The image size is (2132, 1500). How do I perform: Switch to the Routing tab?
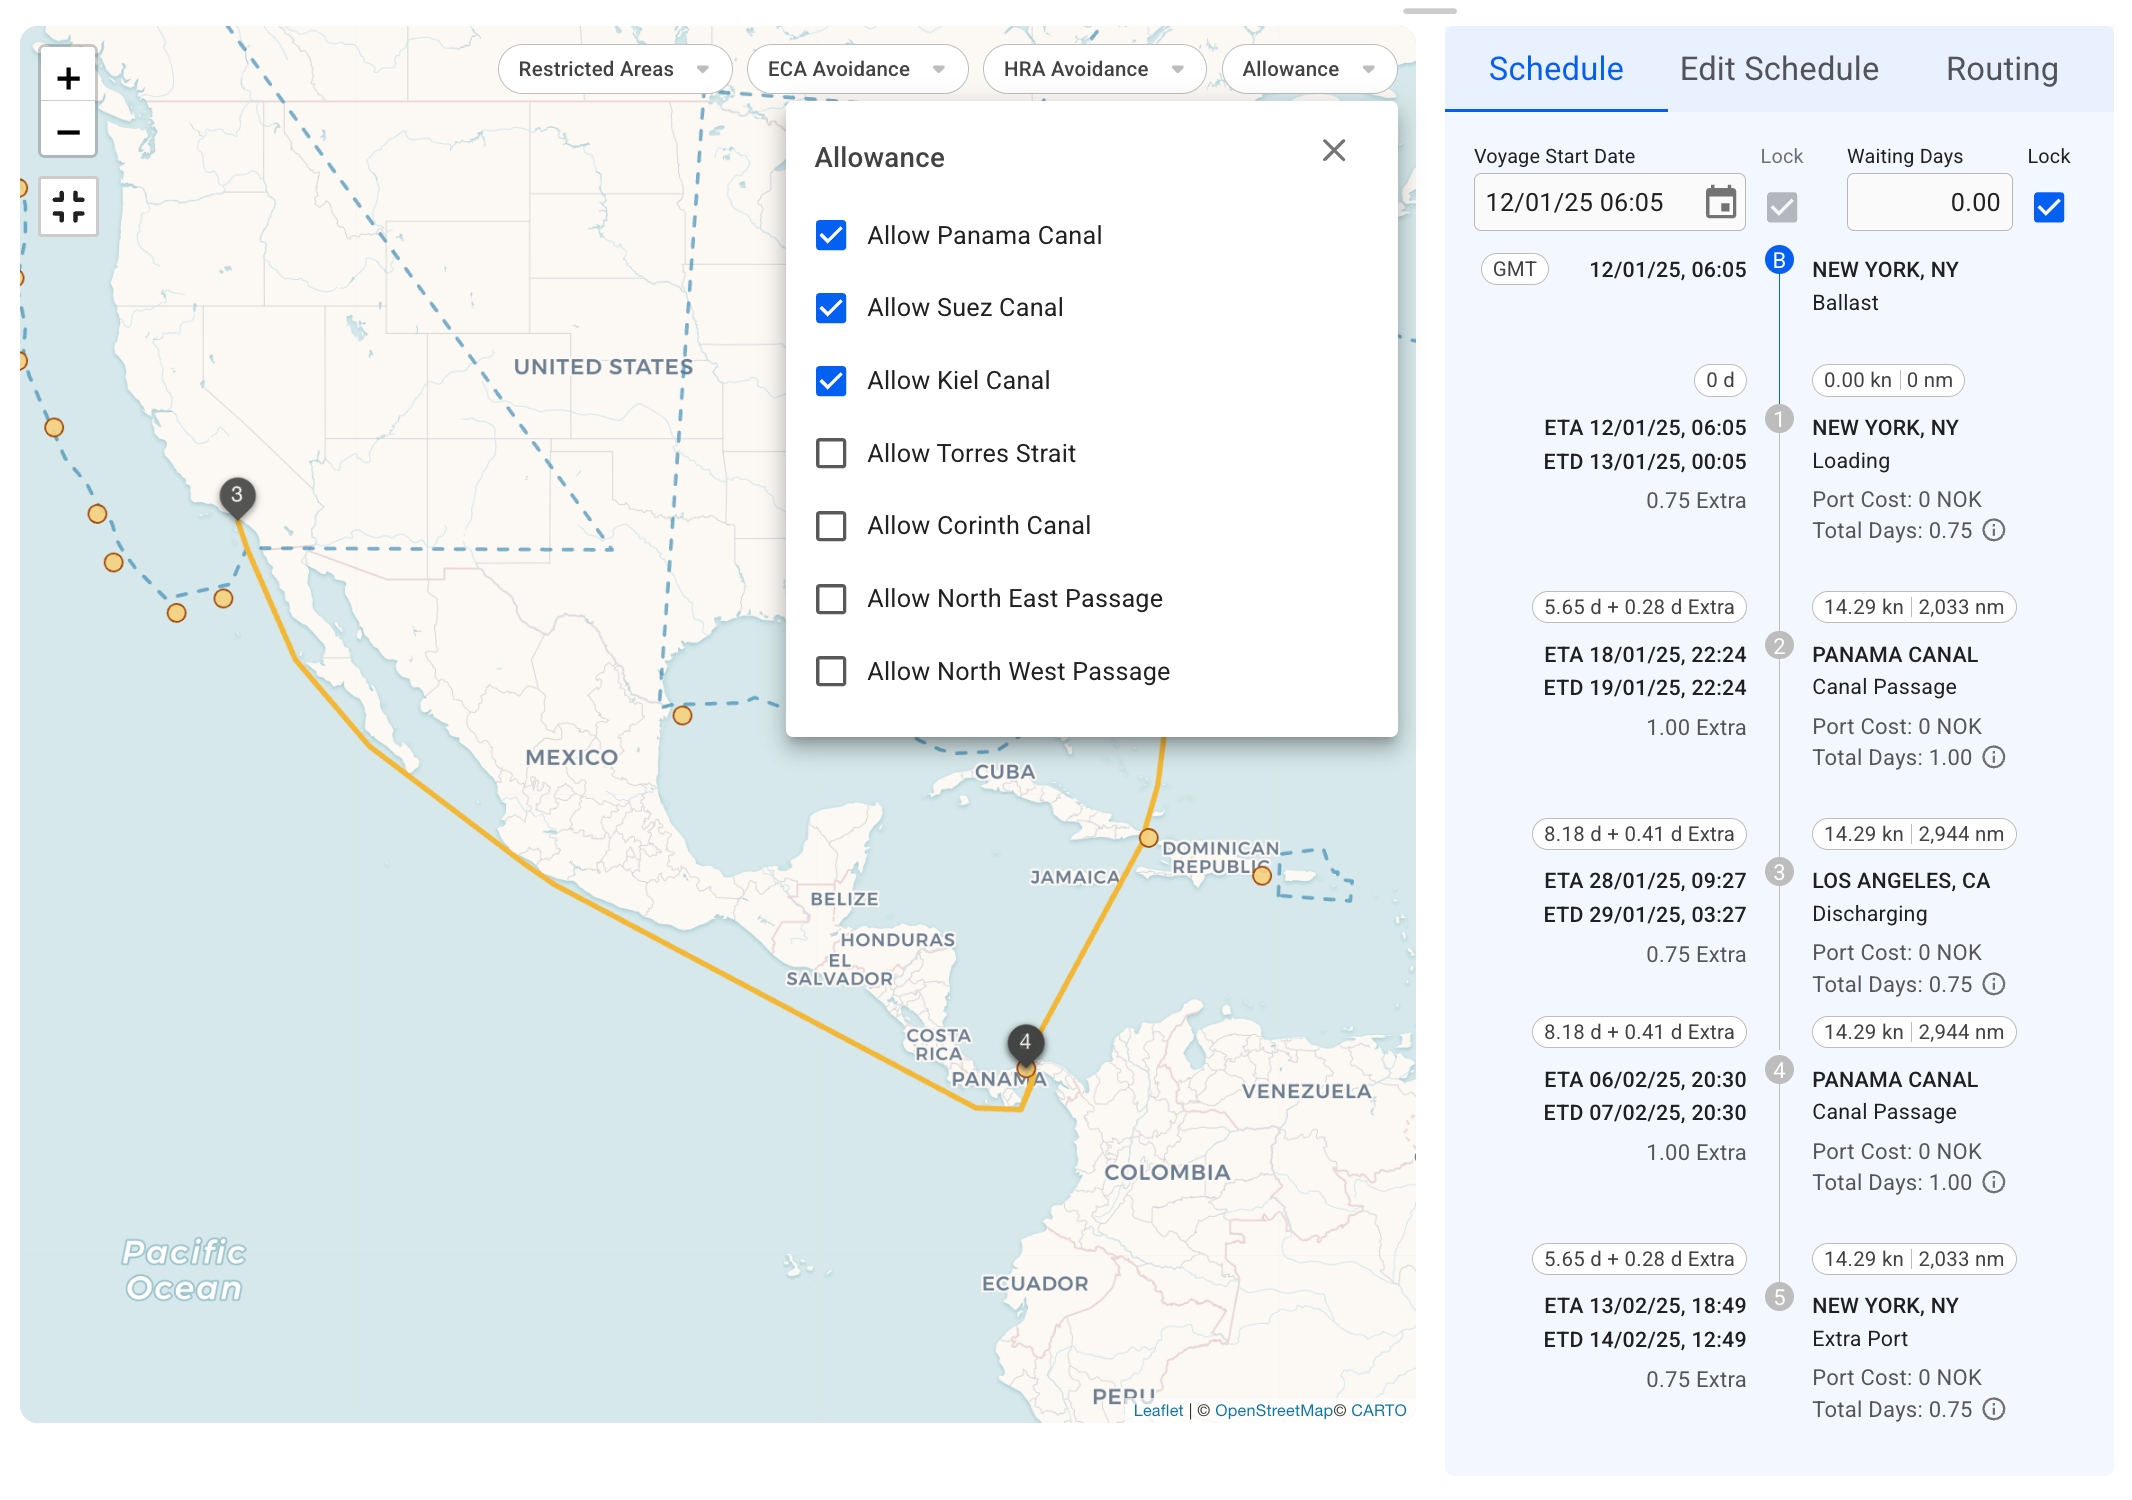click(2001, 69)
